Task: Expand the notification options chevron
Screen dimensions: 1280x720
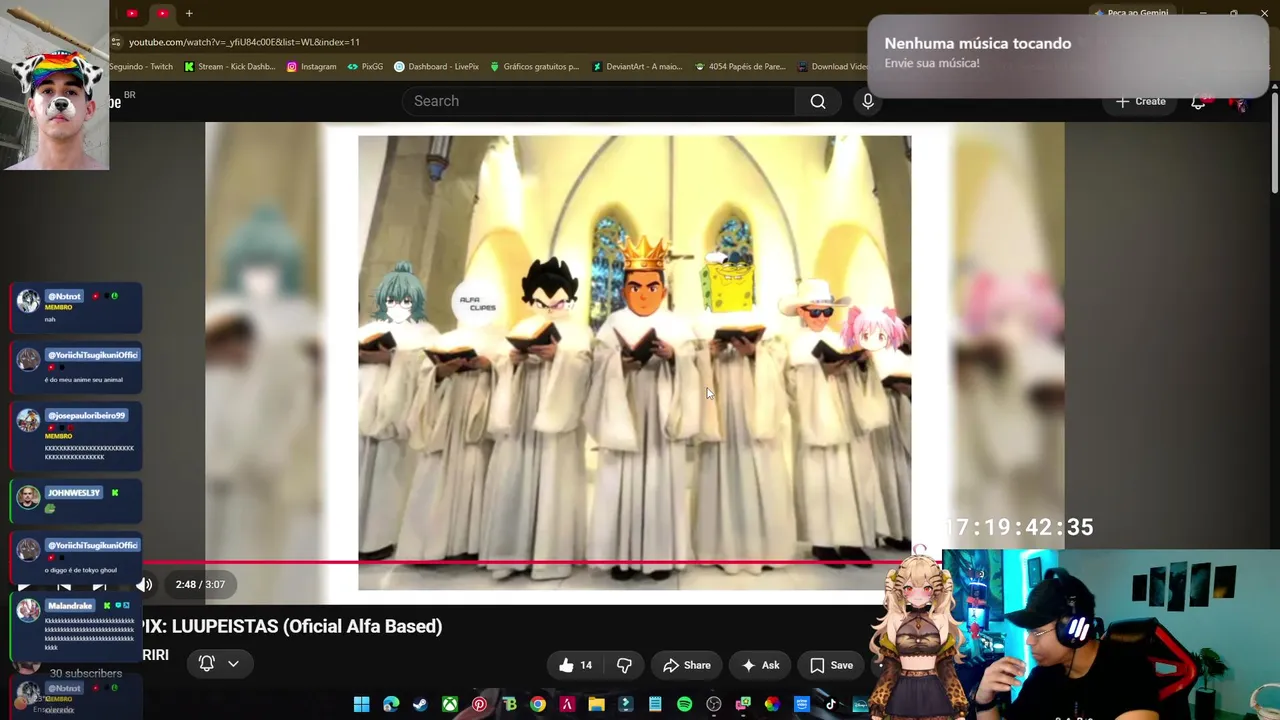Action: coord(233,663)
